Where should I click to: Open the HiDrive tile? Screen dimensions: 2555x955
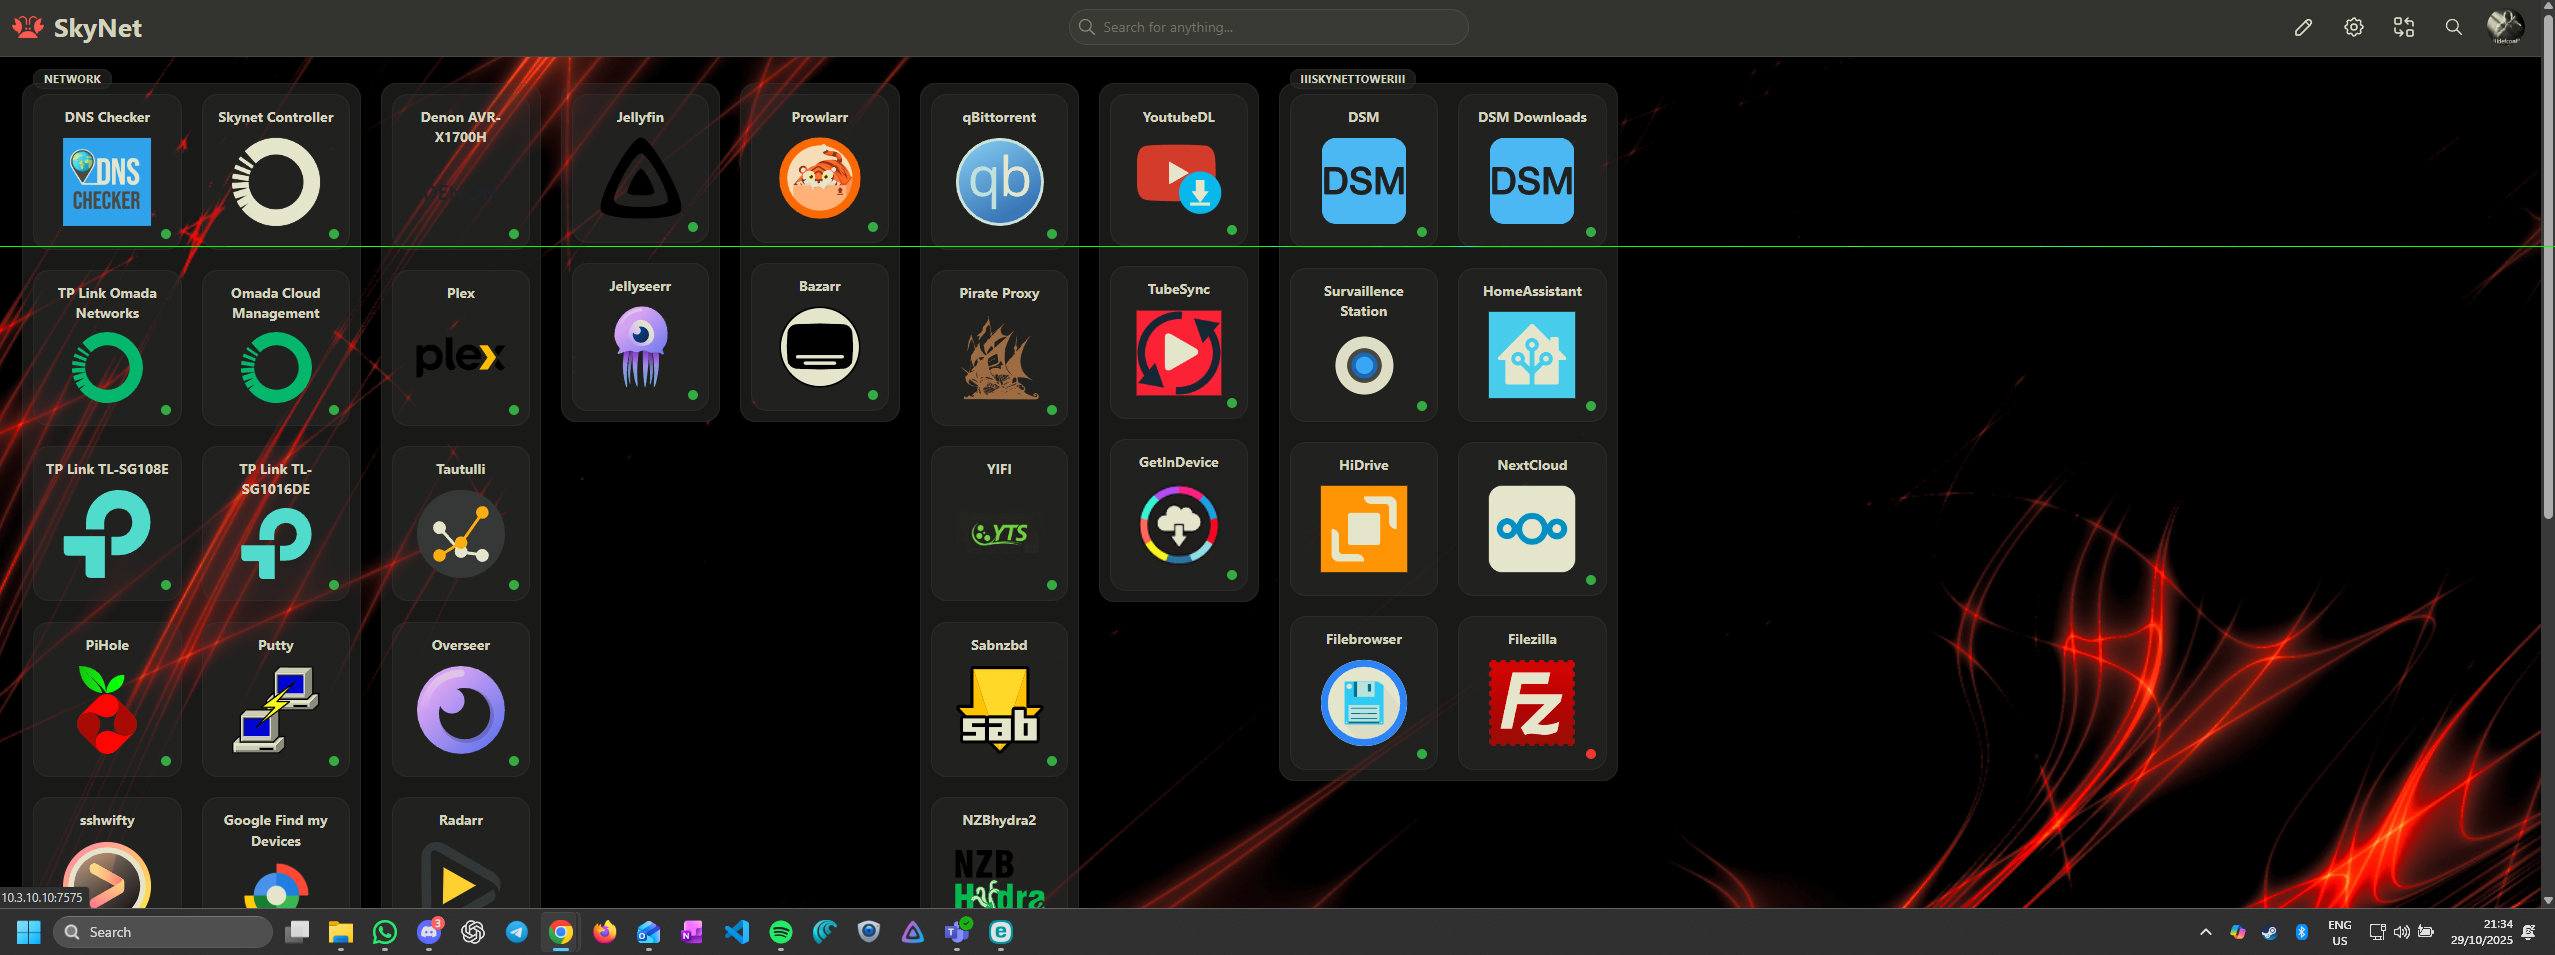point(1364,518)
